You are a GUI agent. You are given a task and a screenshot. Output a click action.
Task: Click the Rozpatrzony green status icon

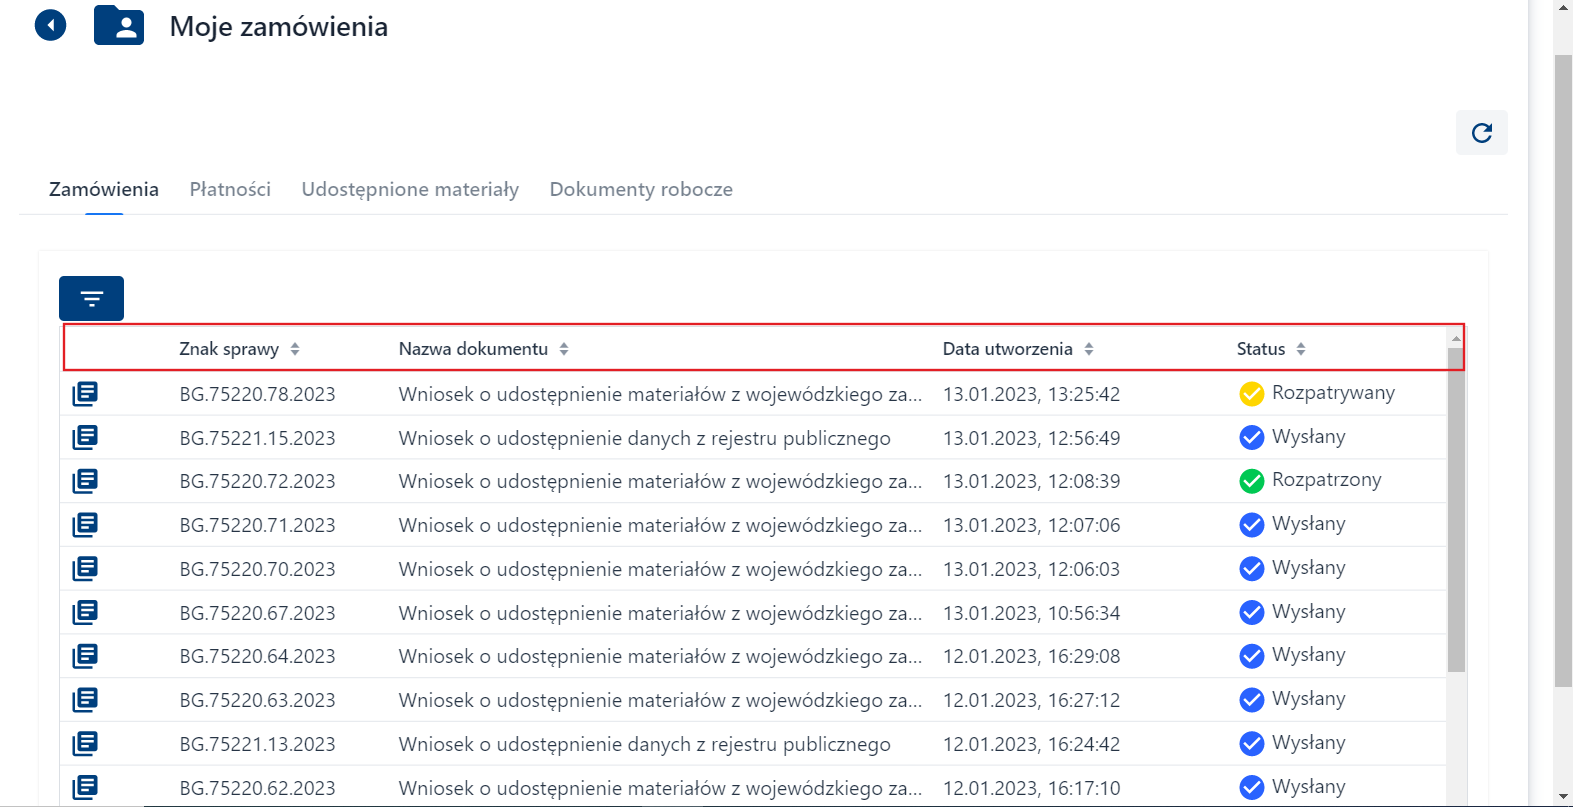tap(1251, 481)
